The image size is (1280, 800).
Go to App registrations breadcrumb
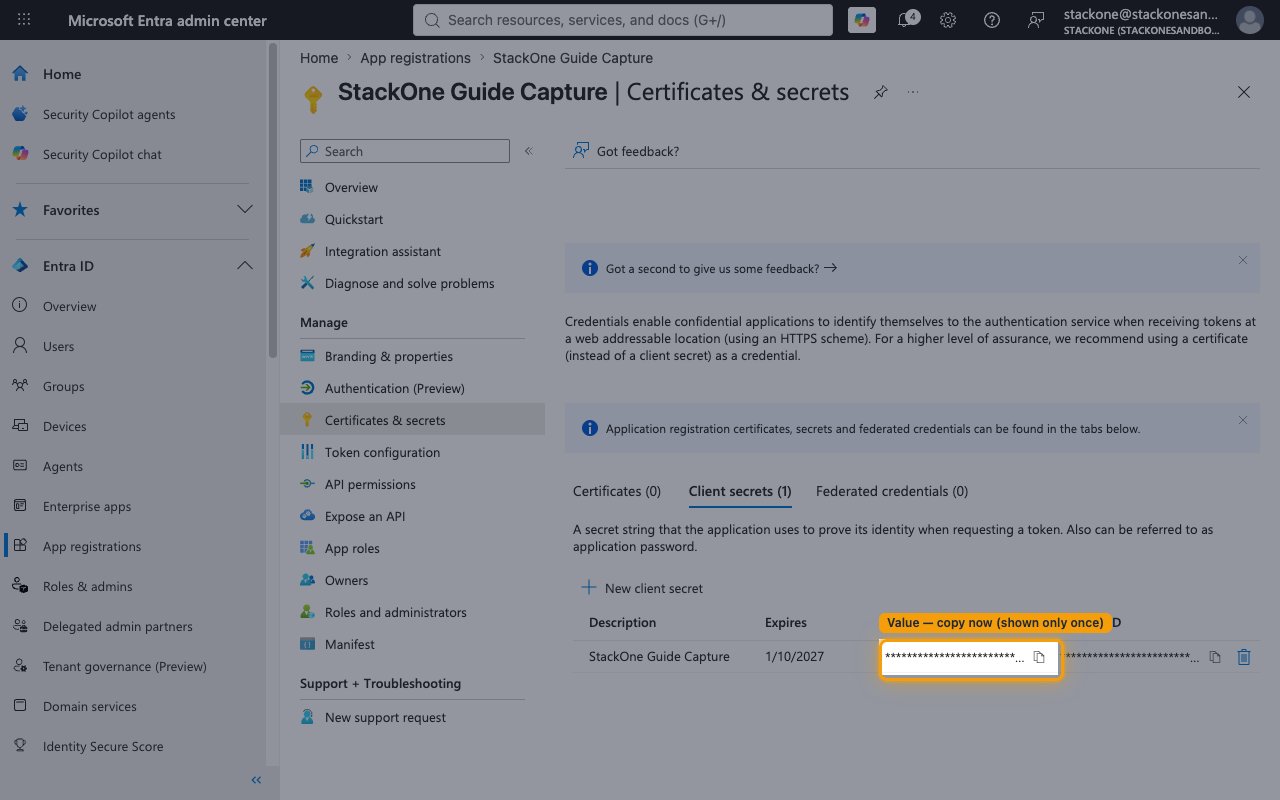415,58
